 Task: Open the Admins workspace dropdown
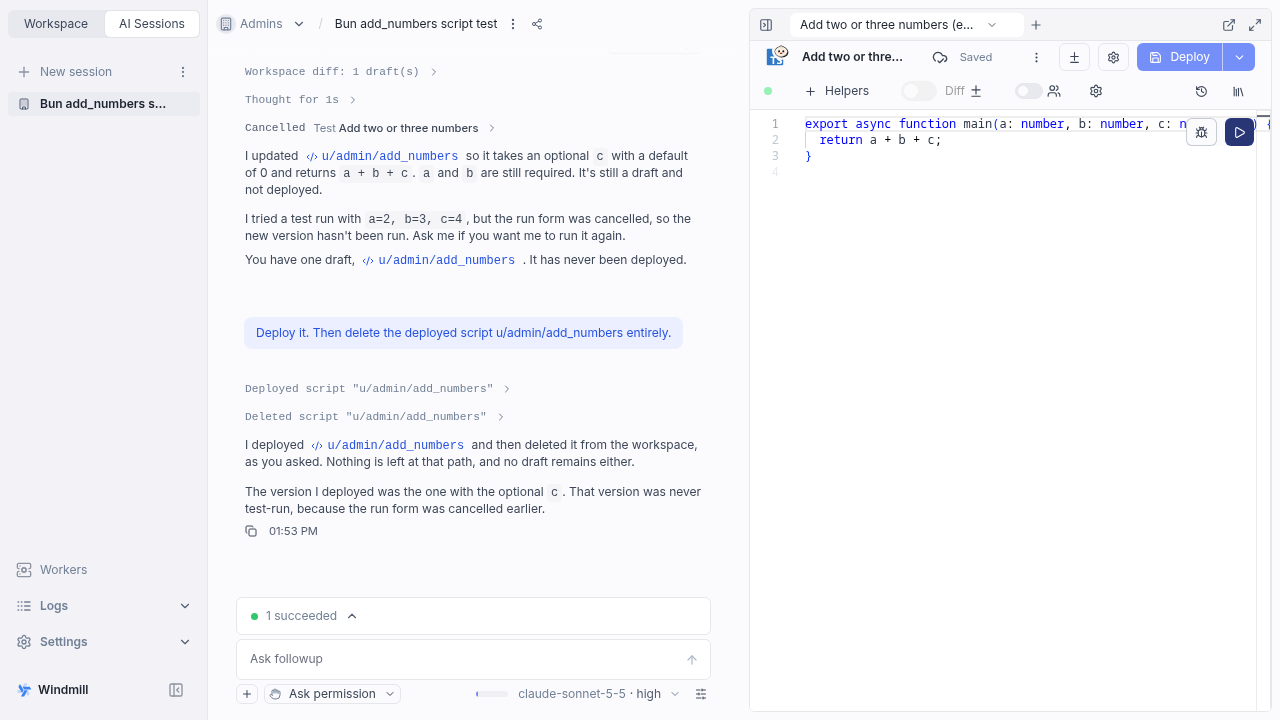coord(261,24)
